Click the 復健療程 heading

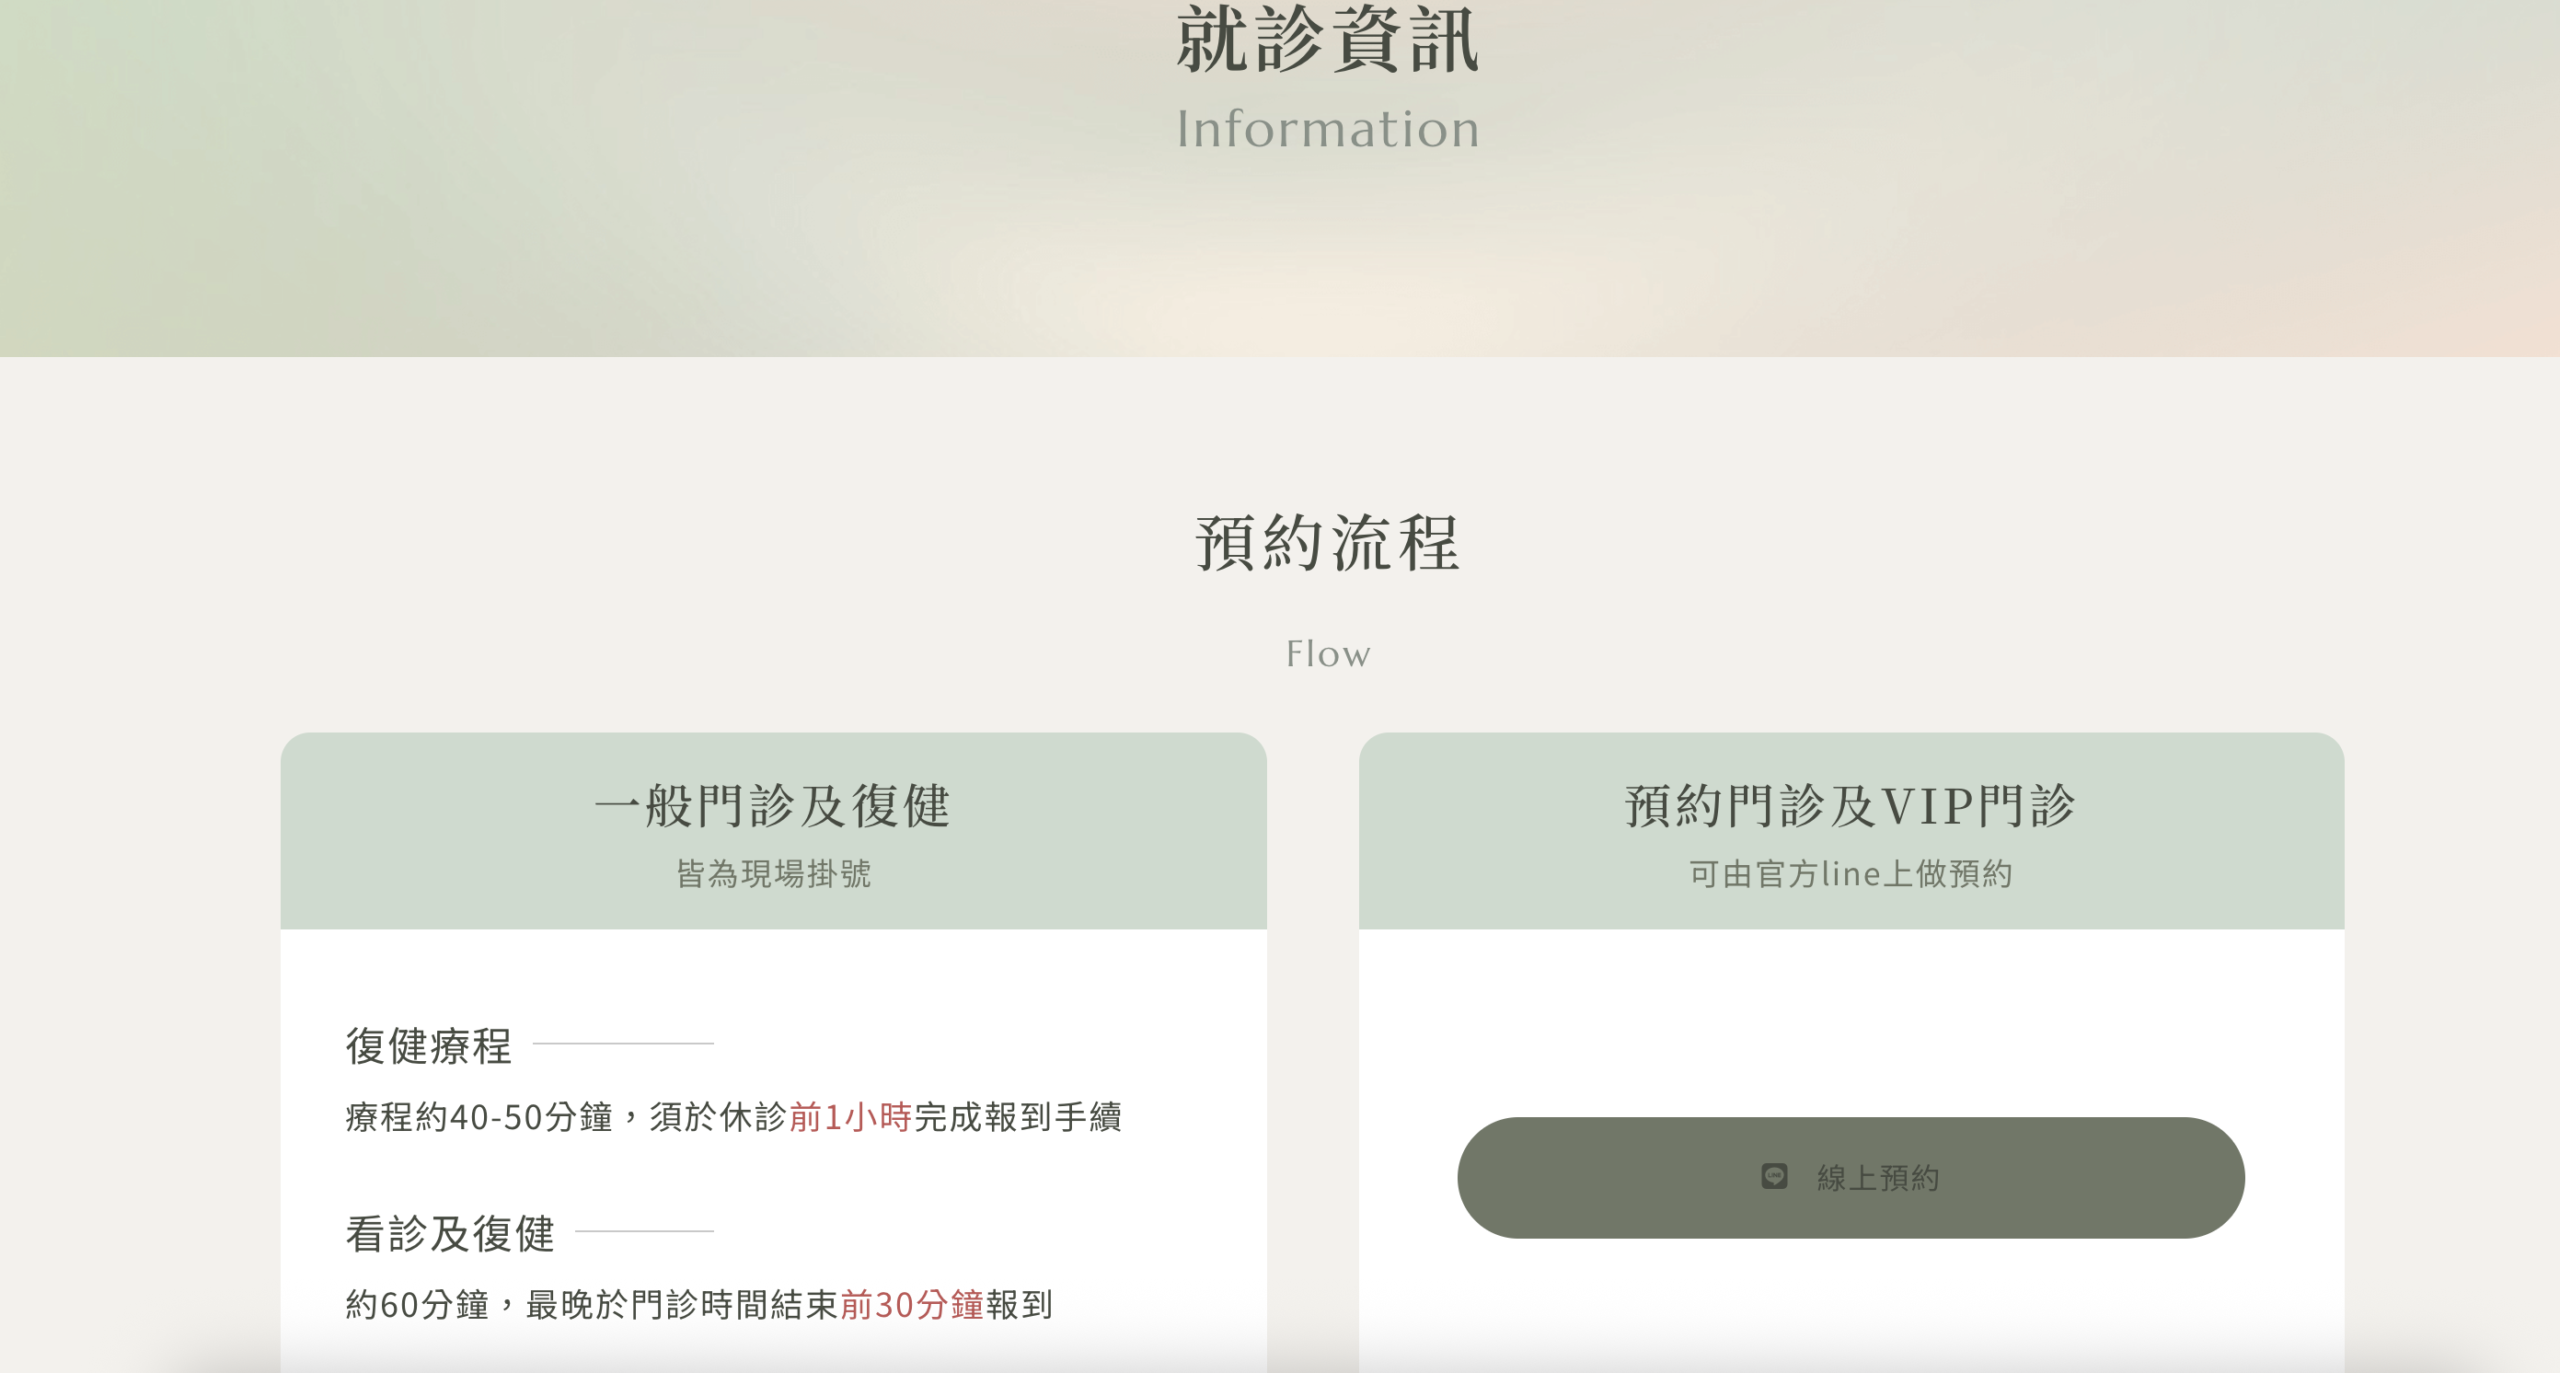pos(429,1046)
